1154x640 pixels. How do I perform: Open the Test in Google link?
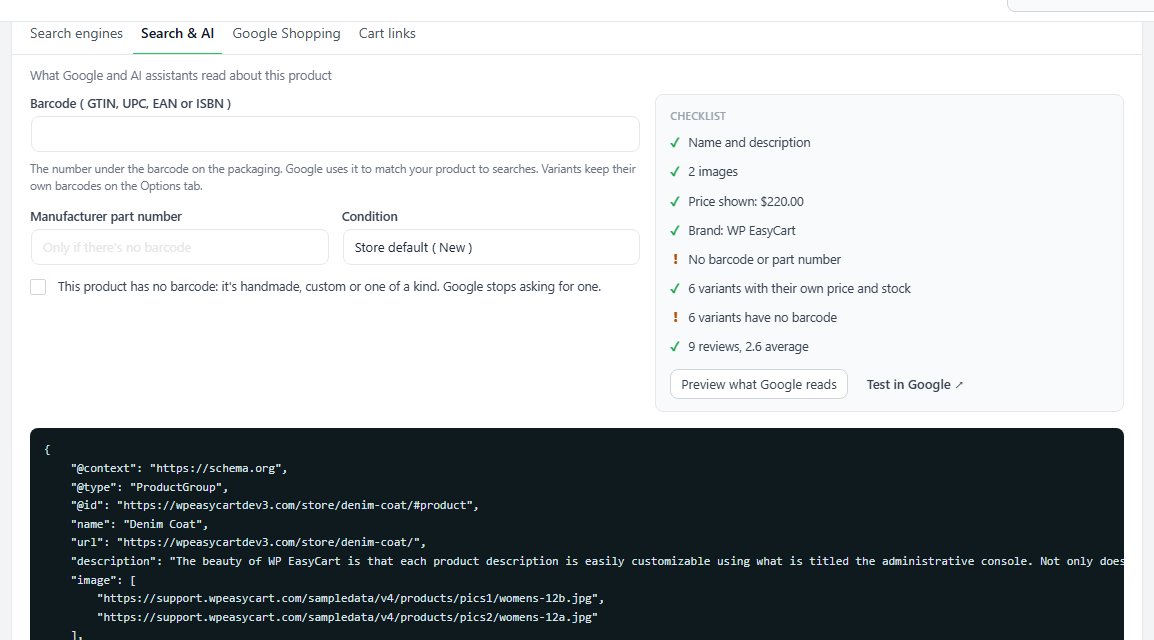point(915,384)
